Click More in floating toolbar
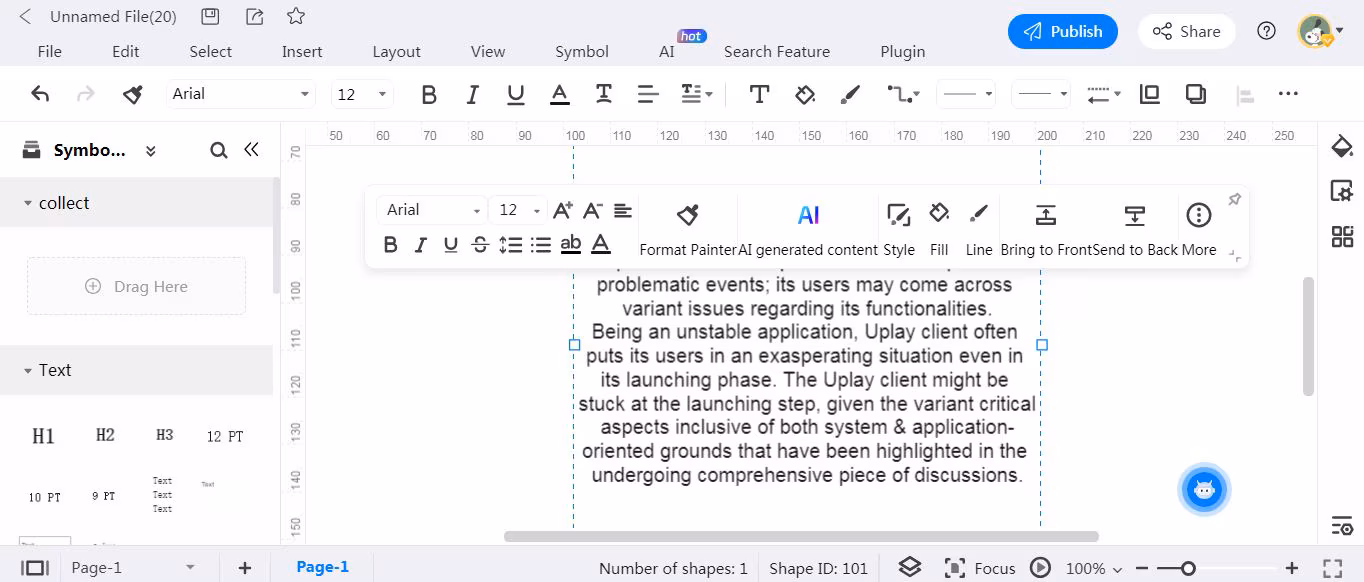Image resolution: width=1364 pixels, height=582 pixels. [x=1199, y=229]
